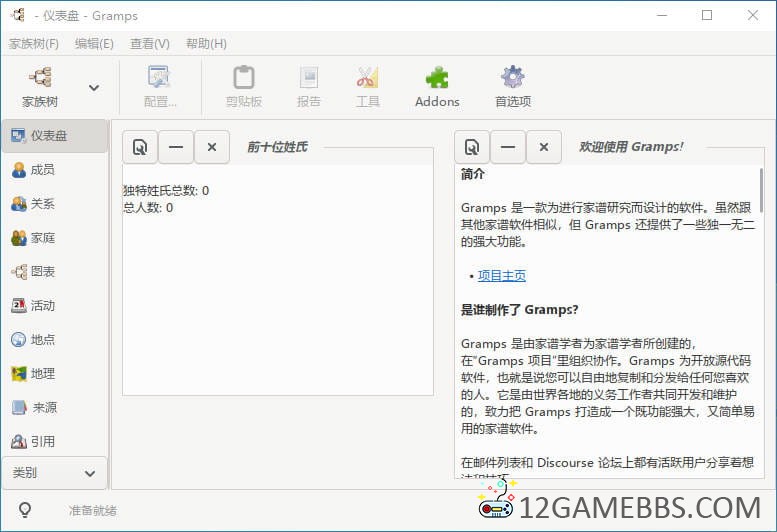Collapse the 欢迎使用 Gramps! gramplet
Viewport: 777px width, 532px height.
pos(508,147)
